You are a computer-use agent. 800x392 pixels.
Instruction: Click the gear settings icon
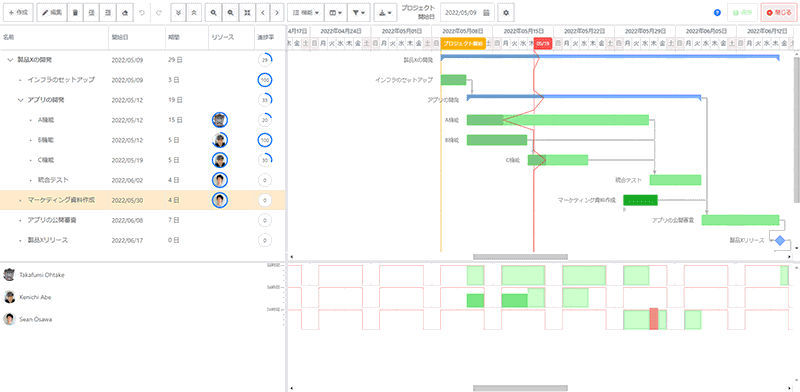pos(506,12)
